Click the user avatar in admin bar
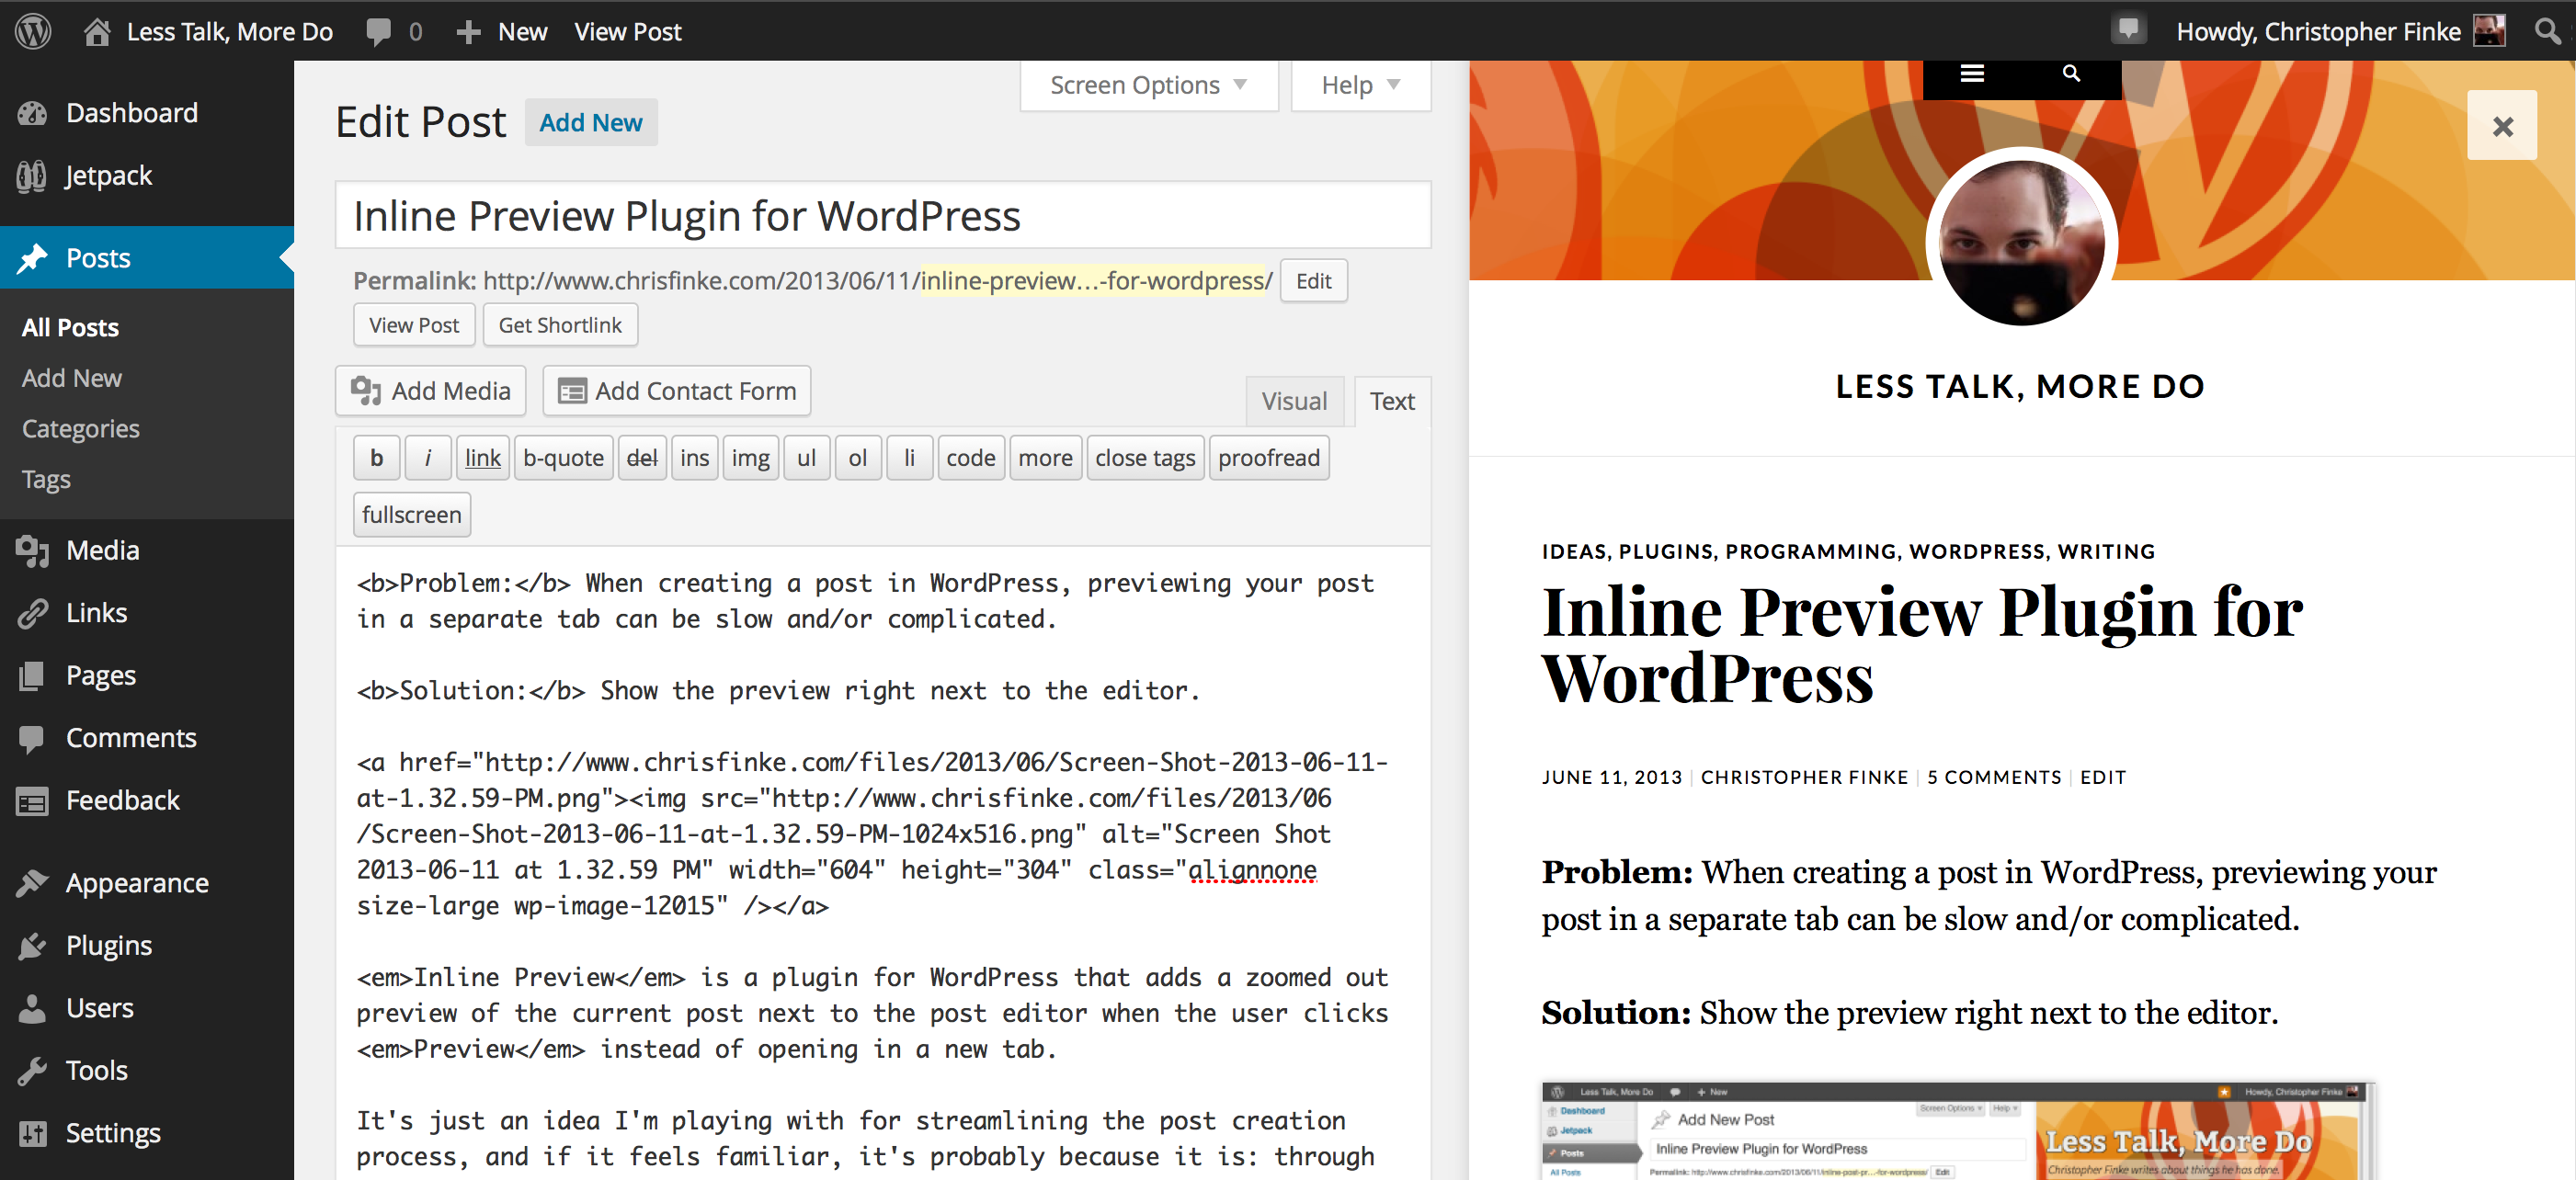This screenshot has width=2576, height=1180. pyautogui.click(x=2490, y=31)
